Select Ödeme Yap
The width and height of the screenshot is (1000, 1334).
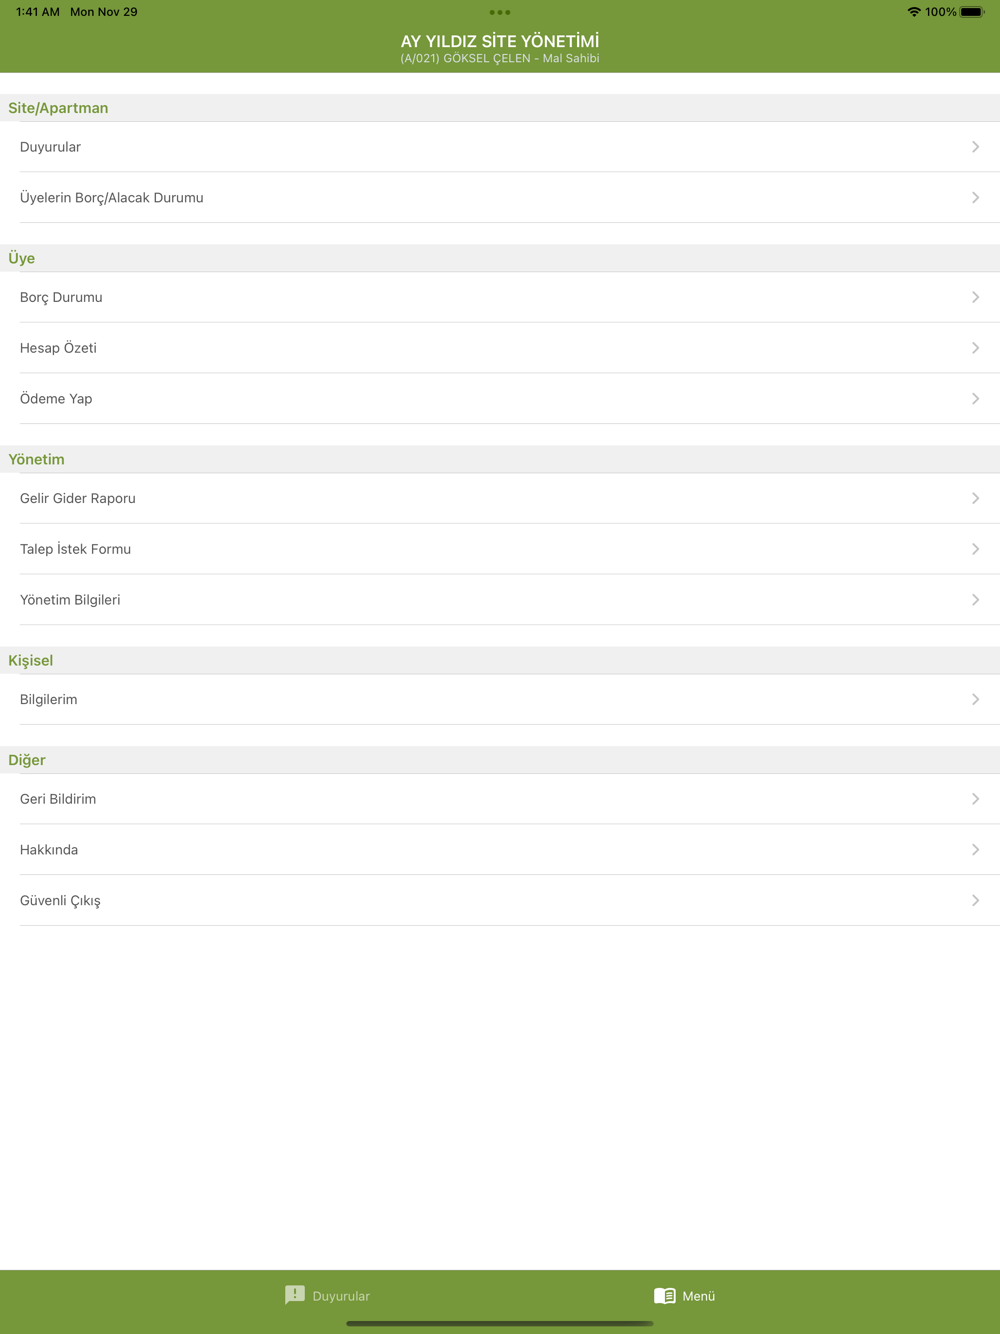500,398
